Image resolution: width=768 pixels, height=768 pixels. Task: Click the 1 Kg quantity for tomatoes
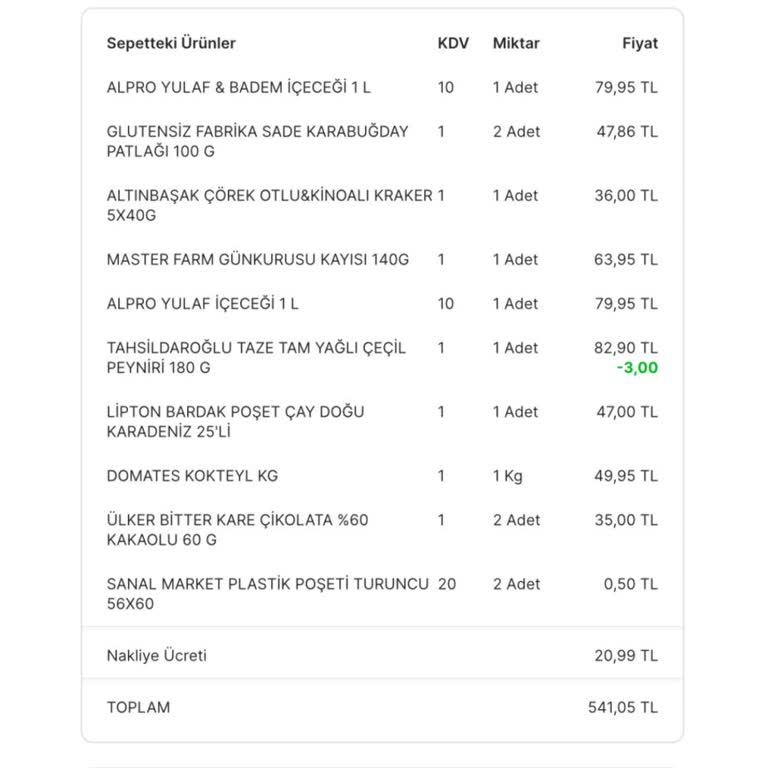(507, 476)
